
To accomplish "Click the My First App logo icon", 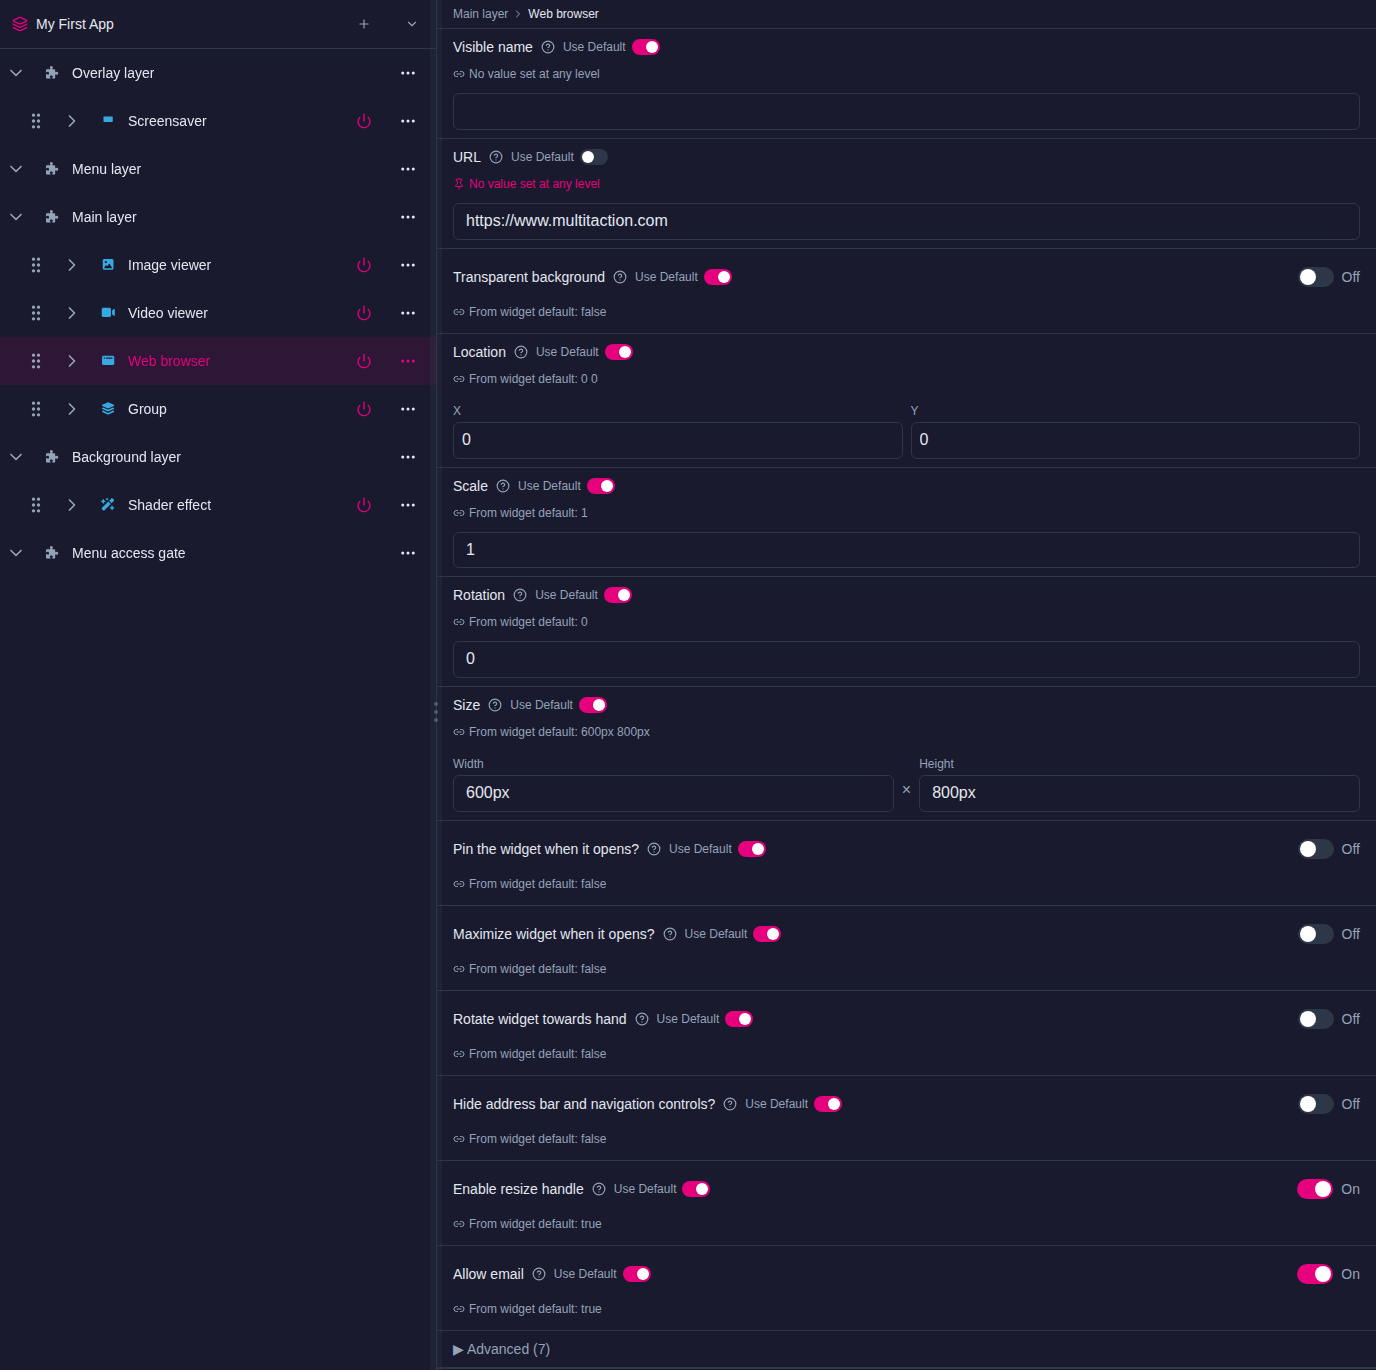I will pyautogui.click(x=20, y=24).
